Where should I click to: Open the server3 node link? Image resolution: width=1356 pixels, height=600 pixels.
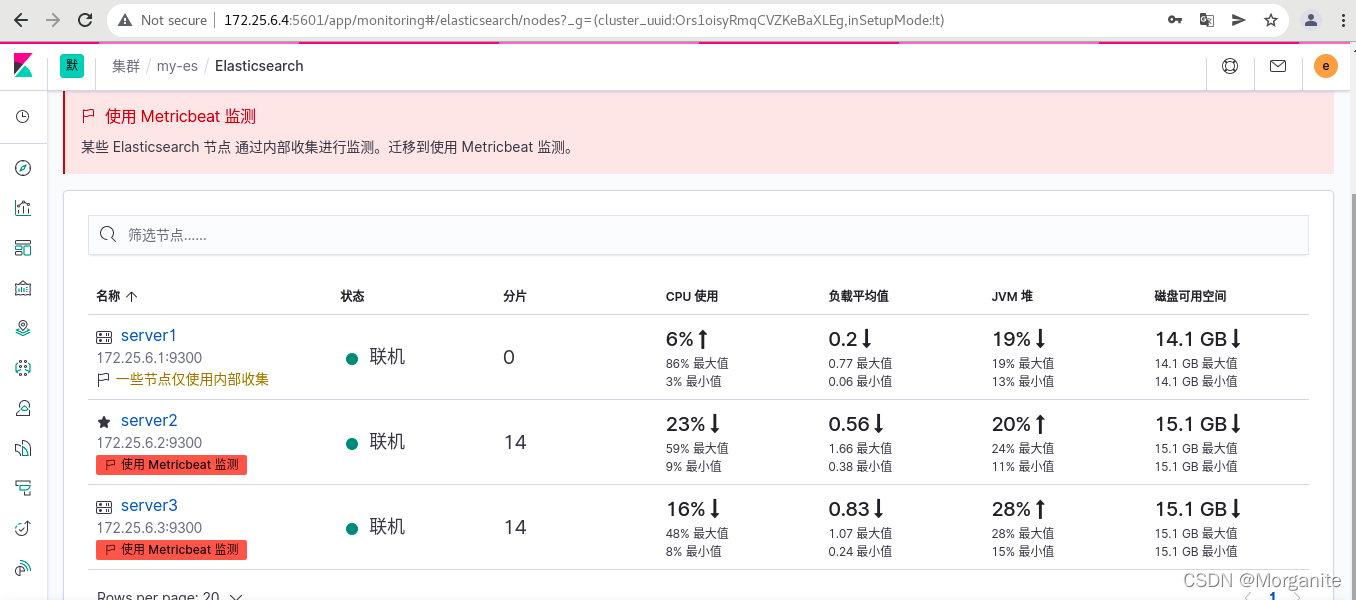click(148, 506)
